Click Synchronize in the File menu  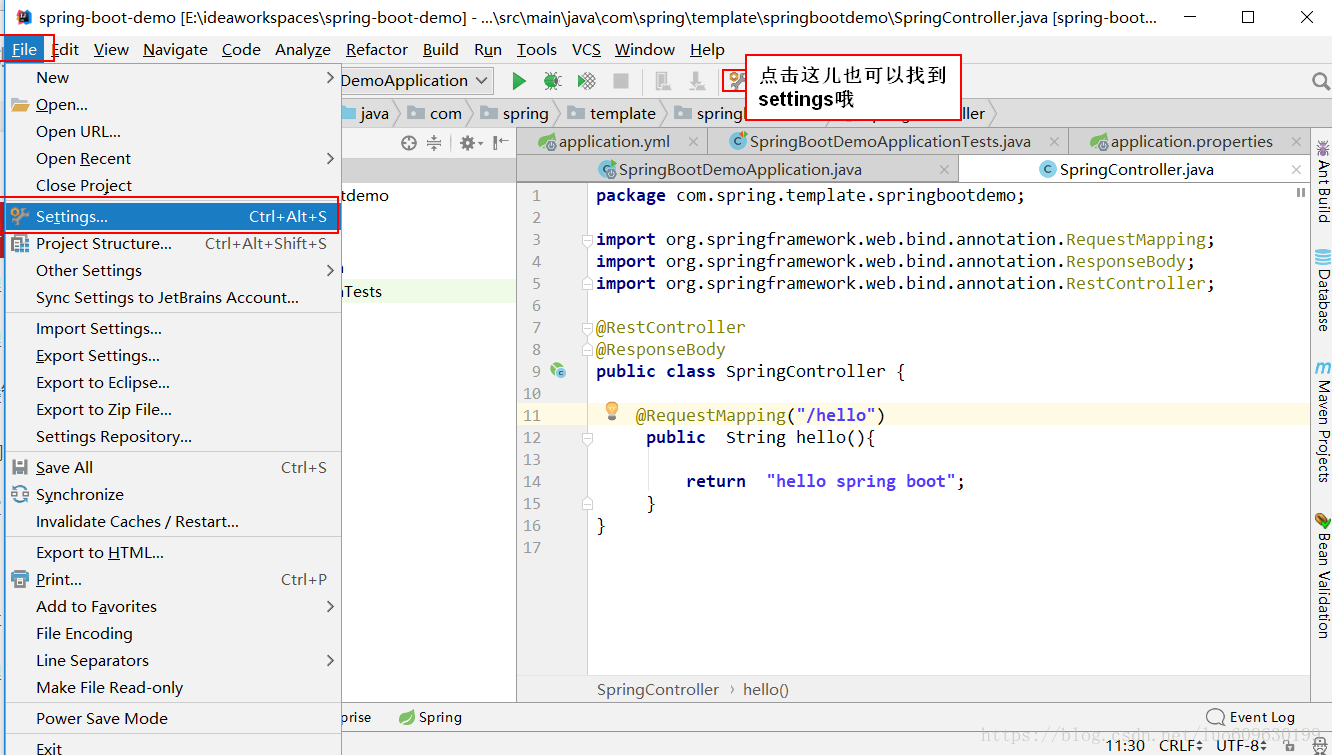(174, 494)
